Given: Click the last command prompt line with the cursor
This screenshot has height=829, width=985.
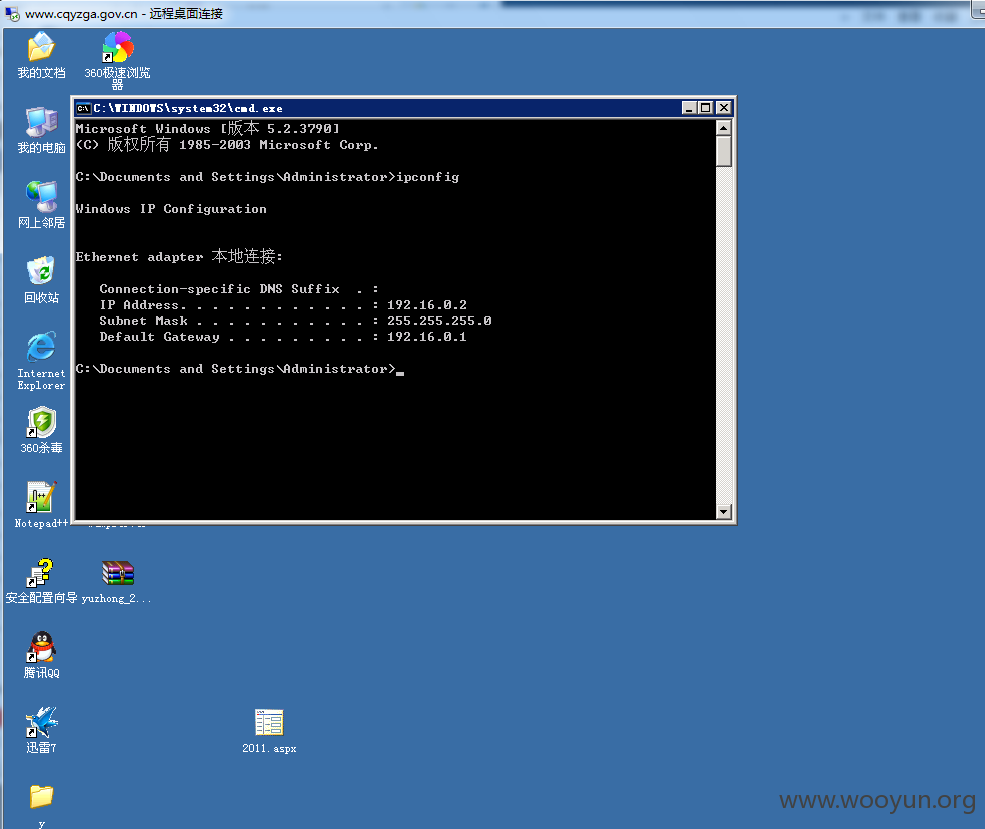Looking at the screenshot, I should (x=239, y=369).
